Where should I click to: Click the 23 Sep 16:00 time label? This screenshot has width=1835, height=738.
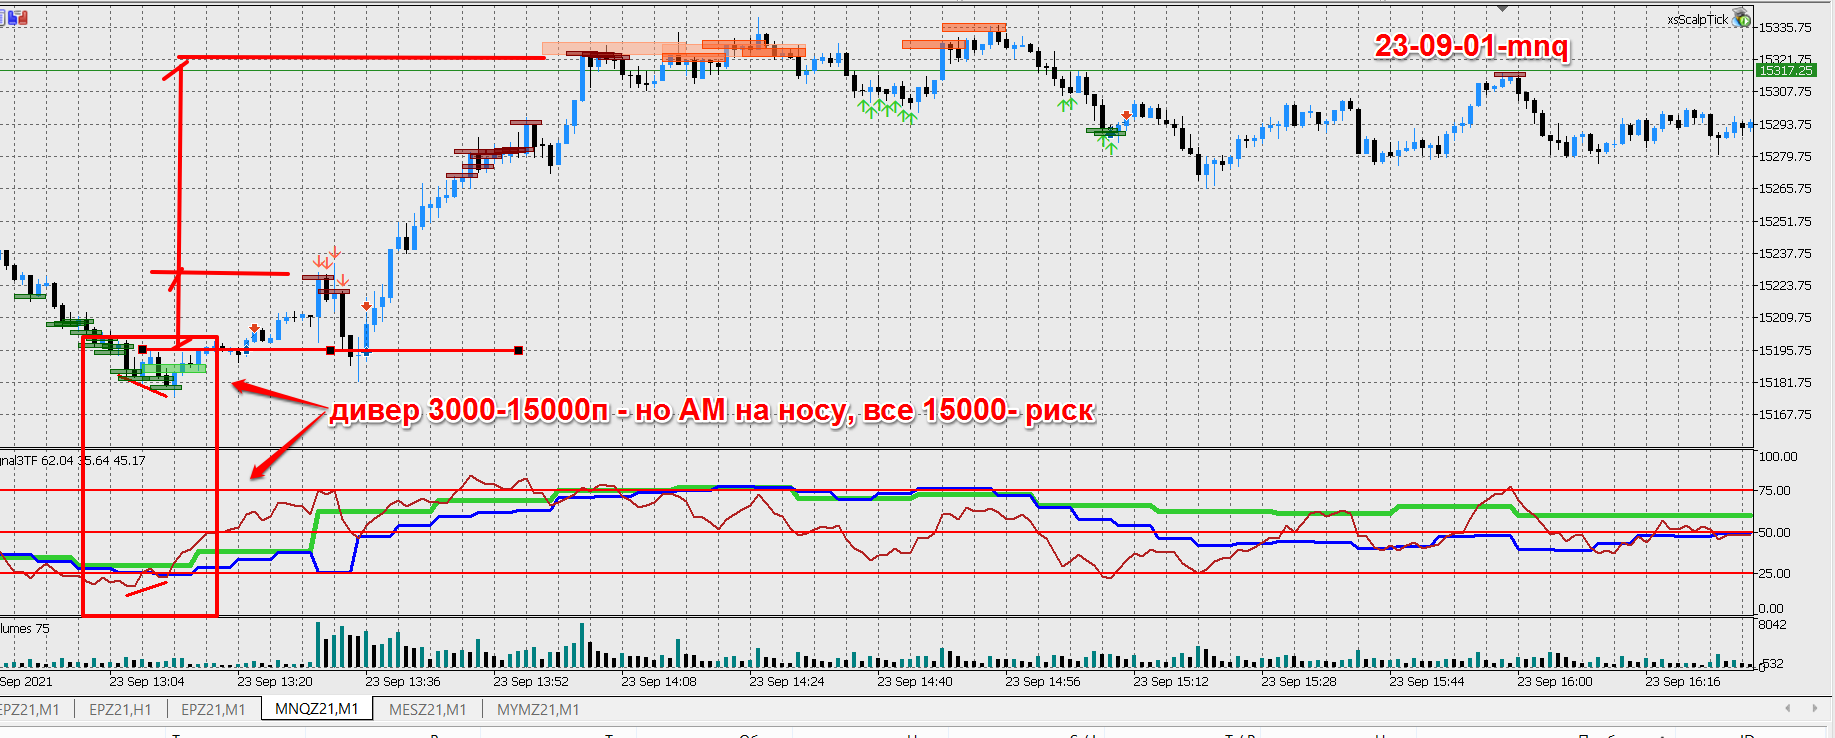1555,682
